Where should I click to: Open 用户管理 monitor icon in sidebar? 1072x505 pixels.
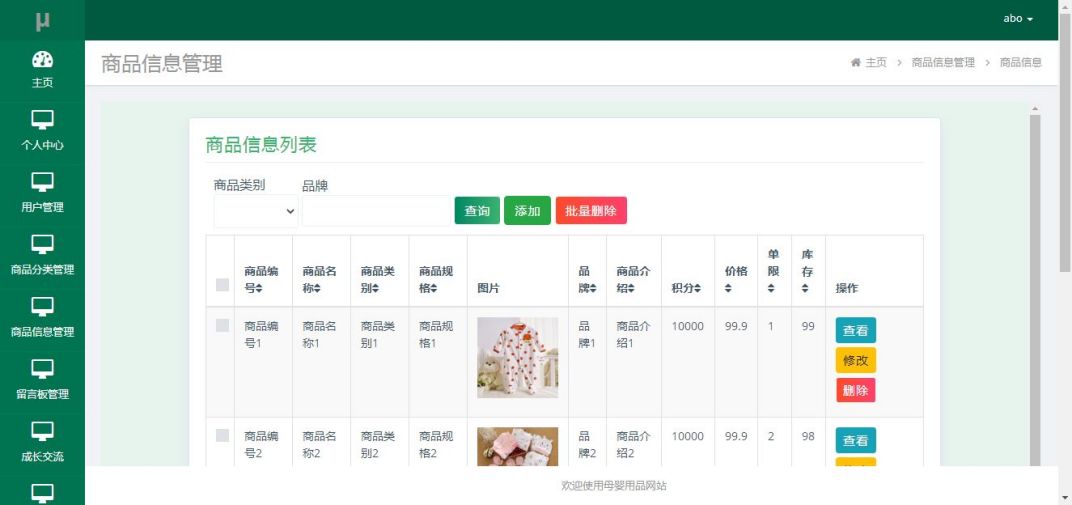(x=42, y=182)
